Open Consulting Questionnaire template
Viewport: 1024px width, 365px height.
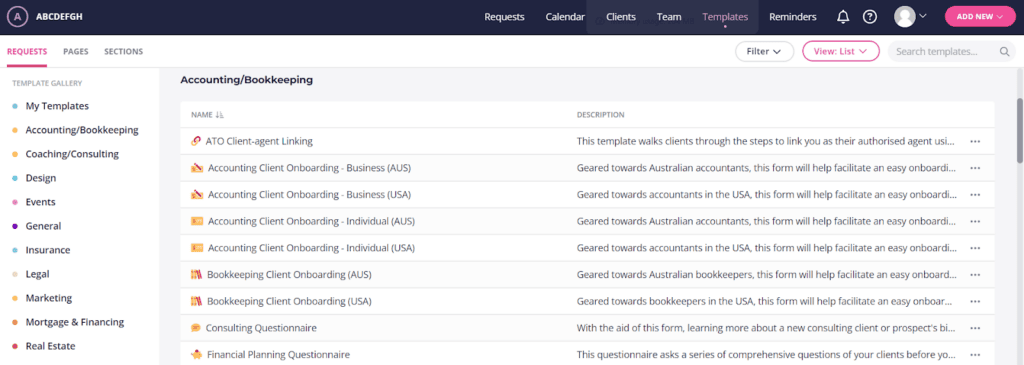click(x=261, y=328)
